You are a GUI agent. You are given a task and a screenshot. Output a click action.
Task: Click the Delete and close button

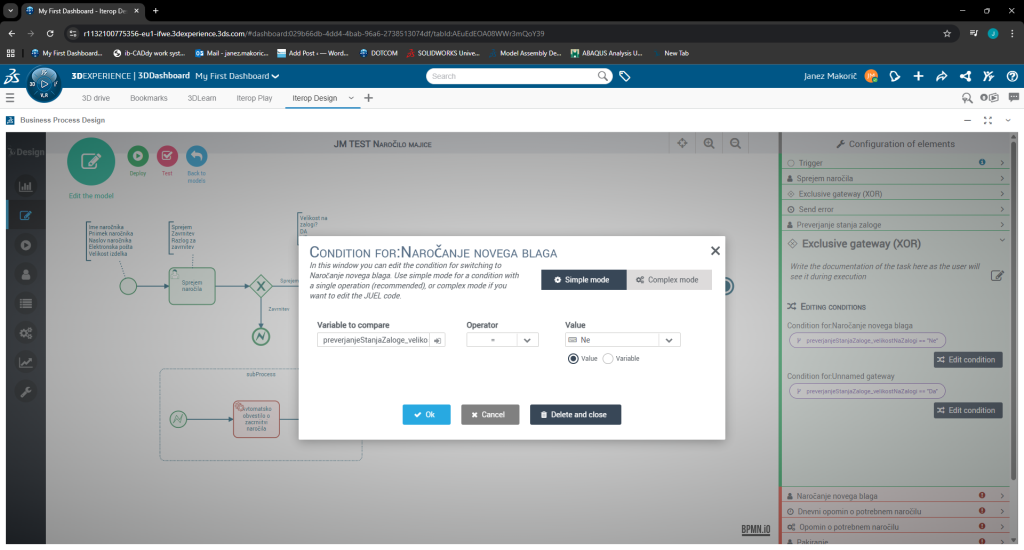tap(575, 414)
